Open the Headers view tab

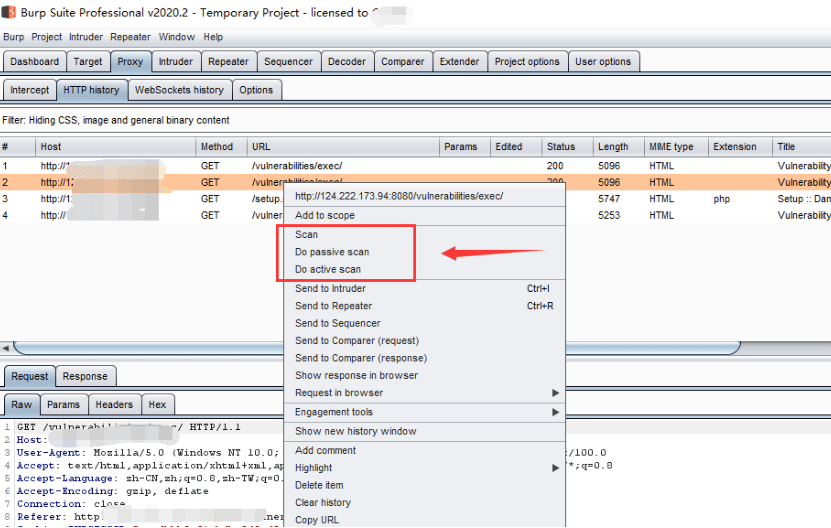pos(114,404)
